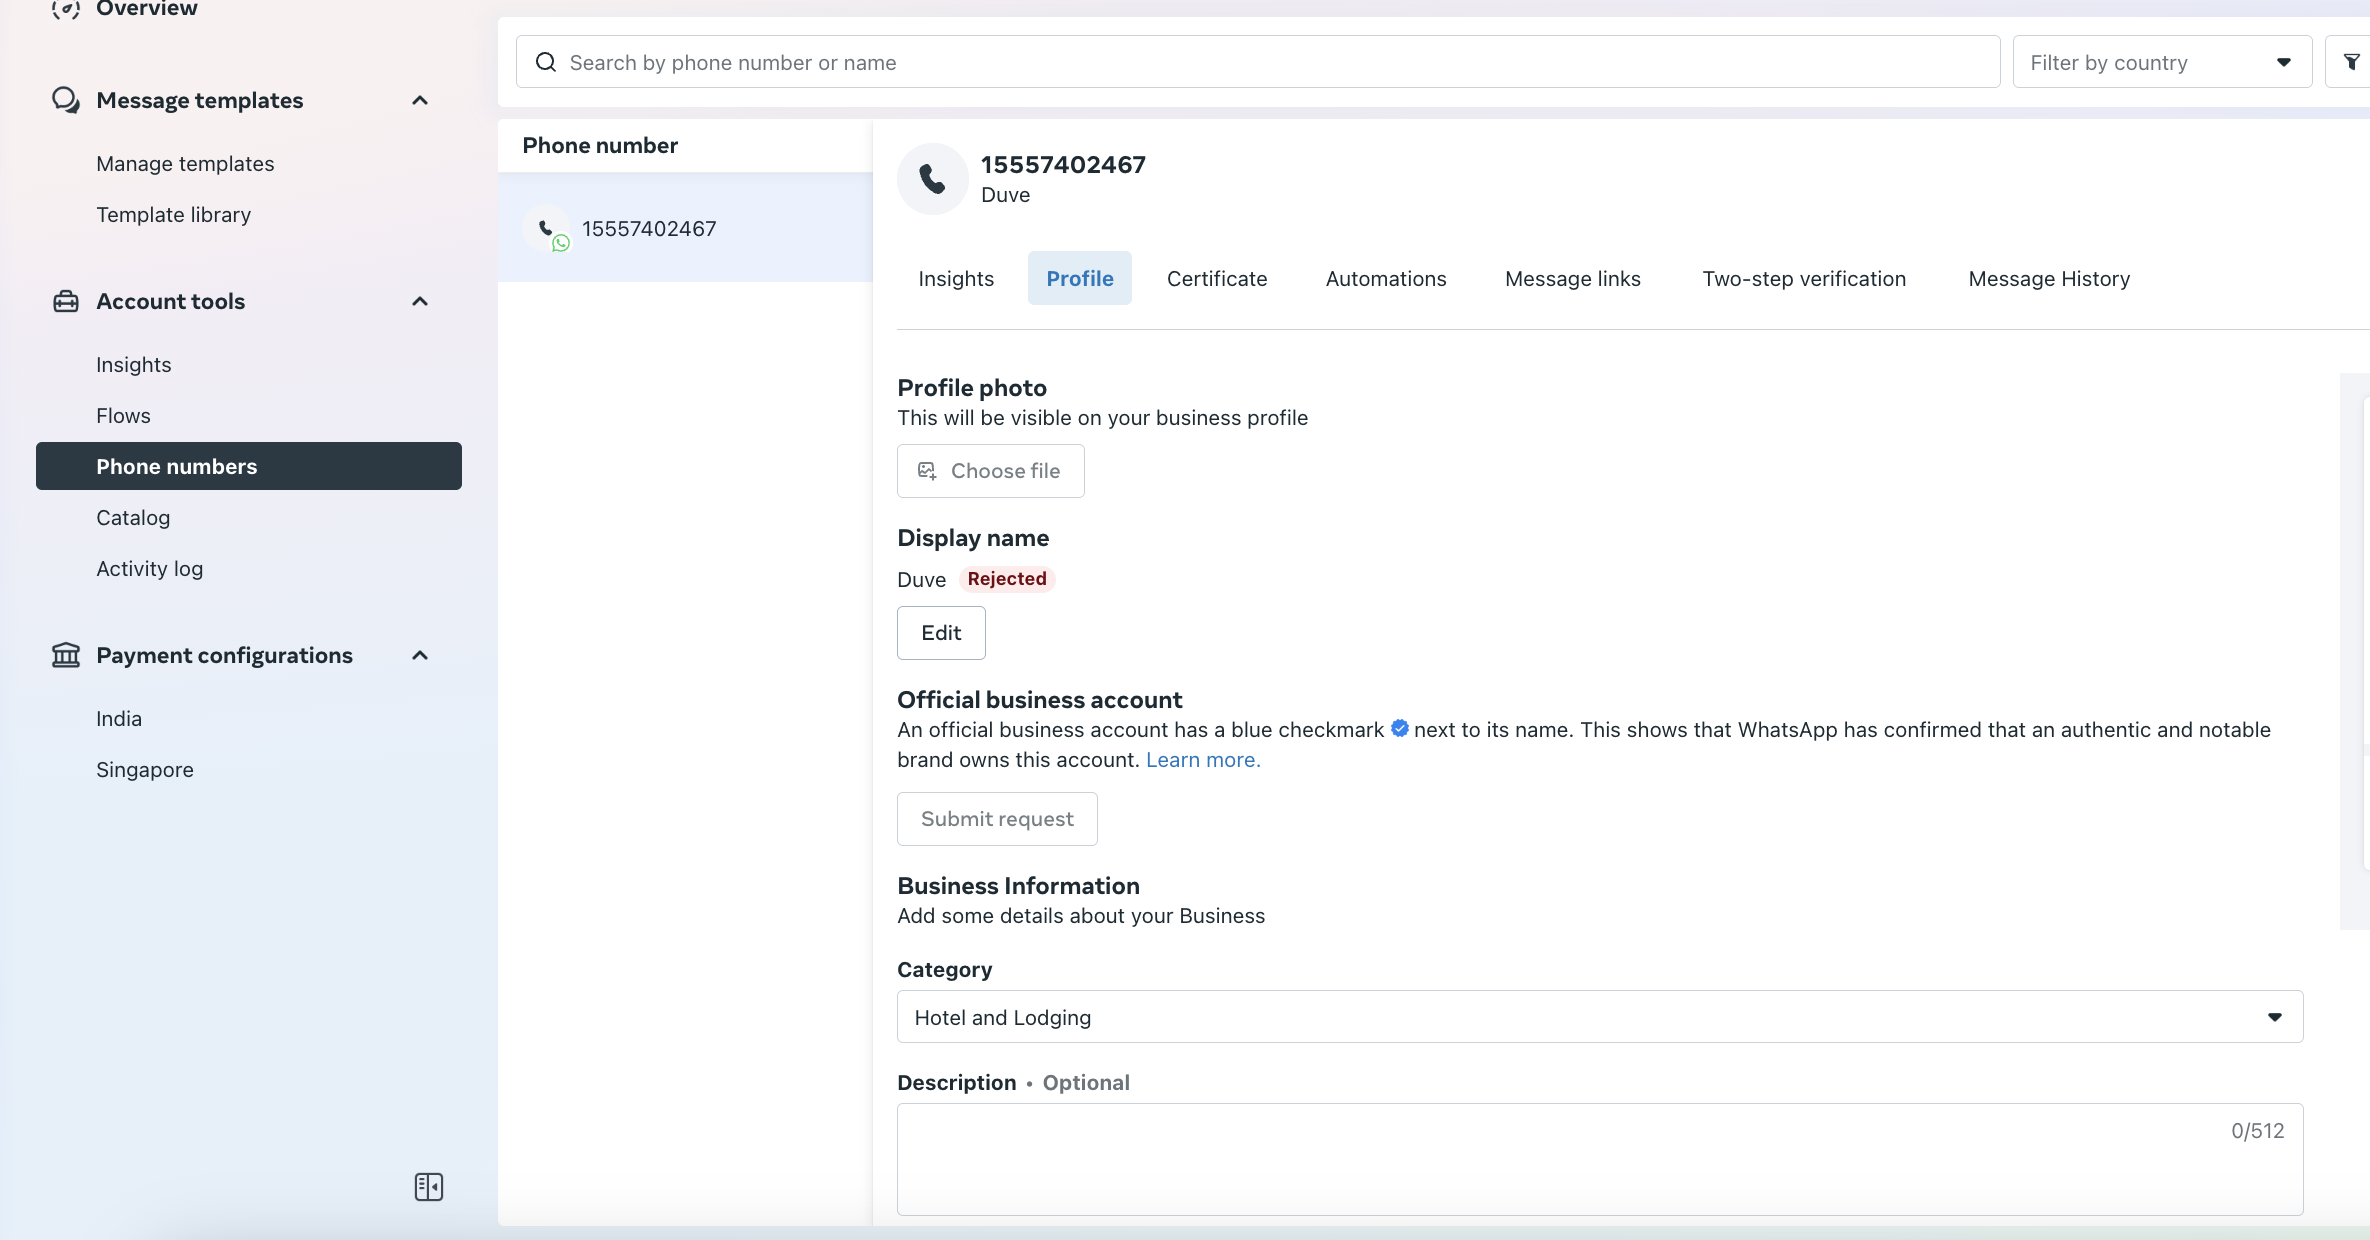Click the Overview gauge icon
This screenshot has height=1240, width=2370.
coord(66,9)
